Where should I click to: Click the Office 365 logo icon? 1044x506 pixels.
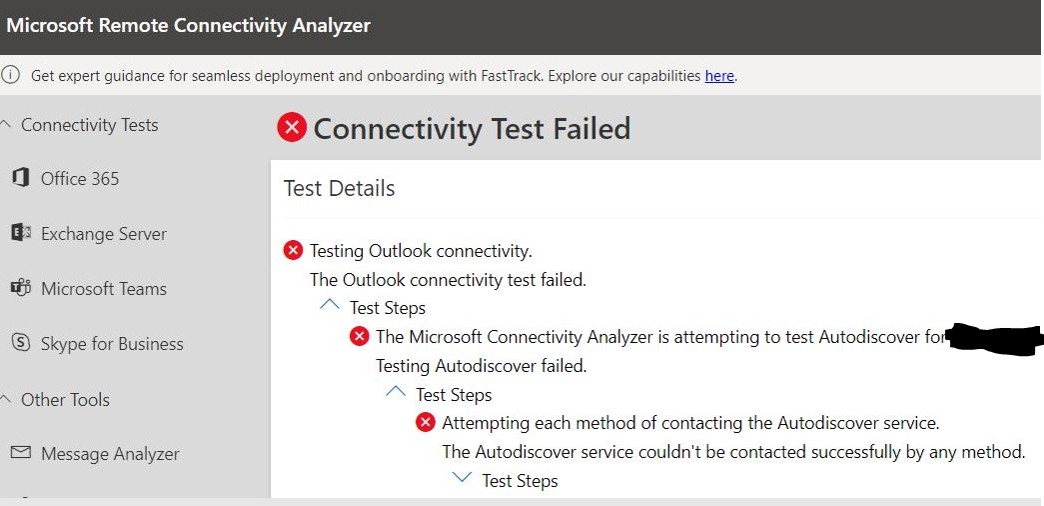click(21, 178)
